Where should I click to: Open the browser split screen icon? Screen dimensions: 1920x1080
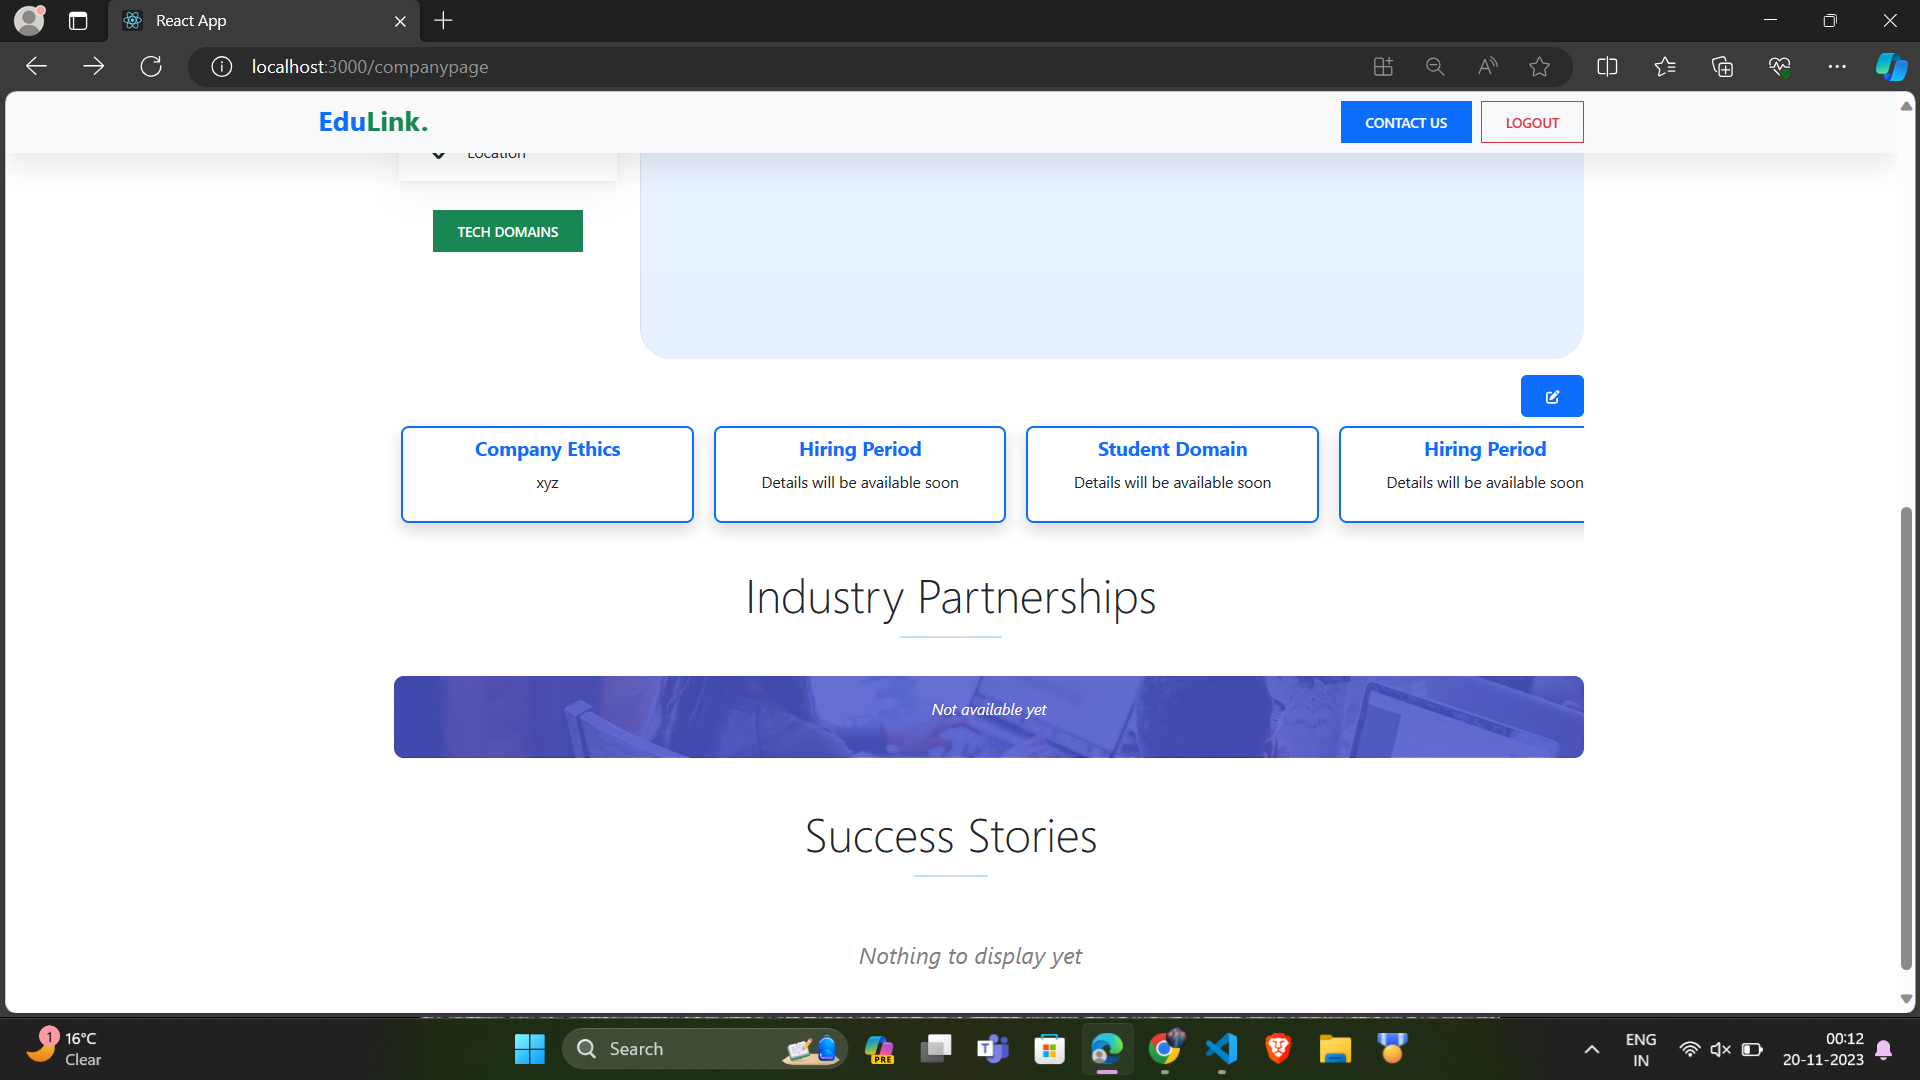[x=1607, y=67]
